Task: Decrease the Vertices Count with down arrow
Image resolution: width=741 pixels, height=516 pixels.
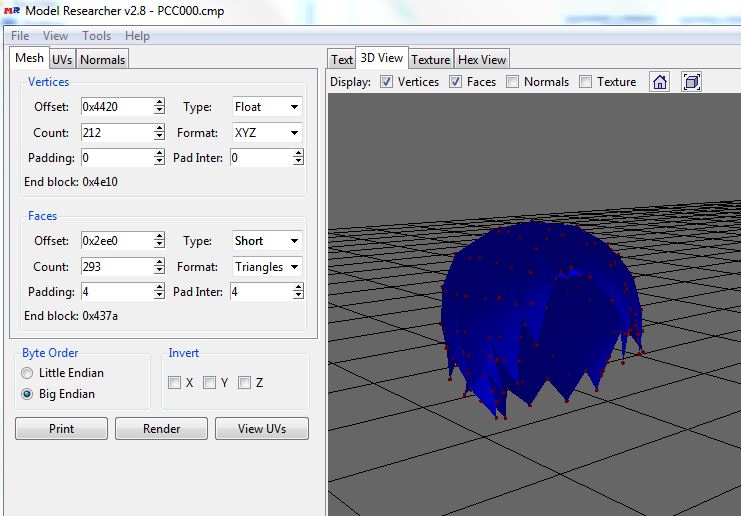Action: [x=159, y=137]
